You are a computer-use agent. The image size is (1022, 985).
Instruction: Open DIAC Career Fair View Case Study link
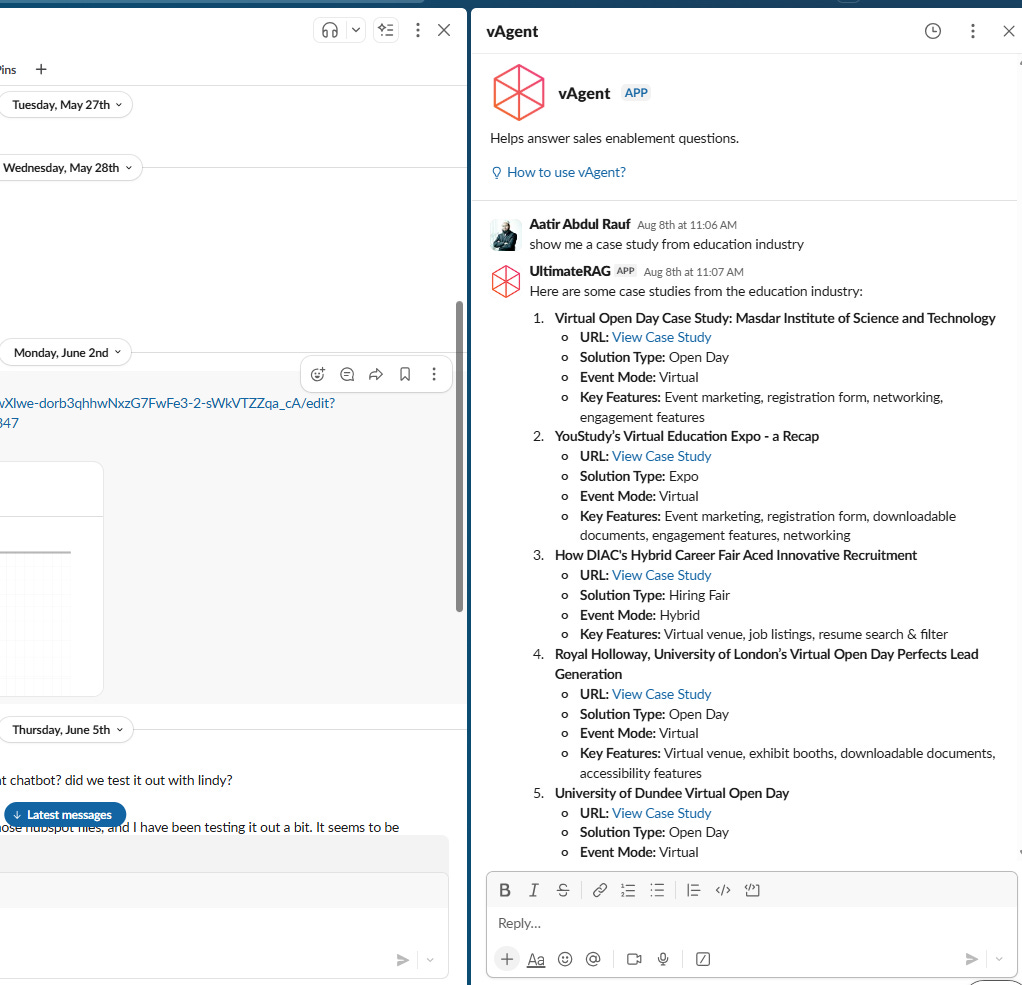tap(662, 576)
